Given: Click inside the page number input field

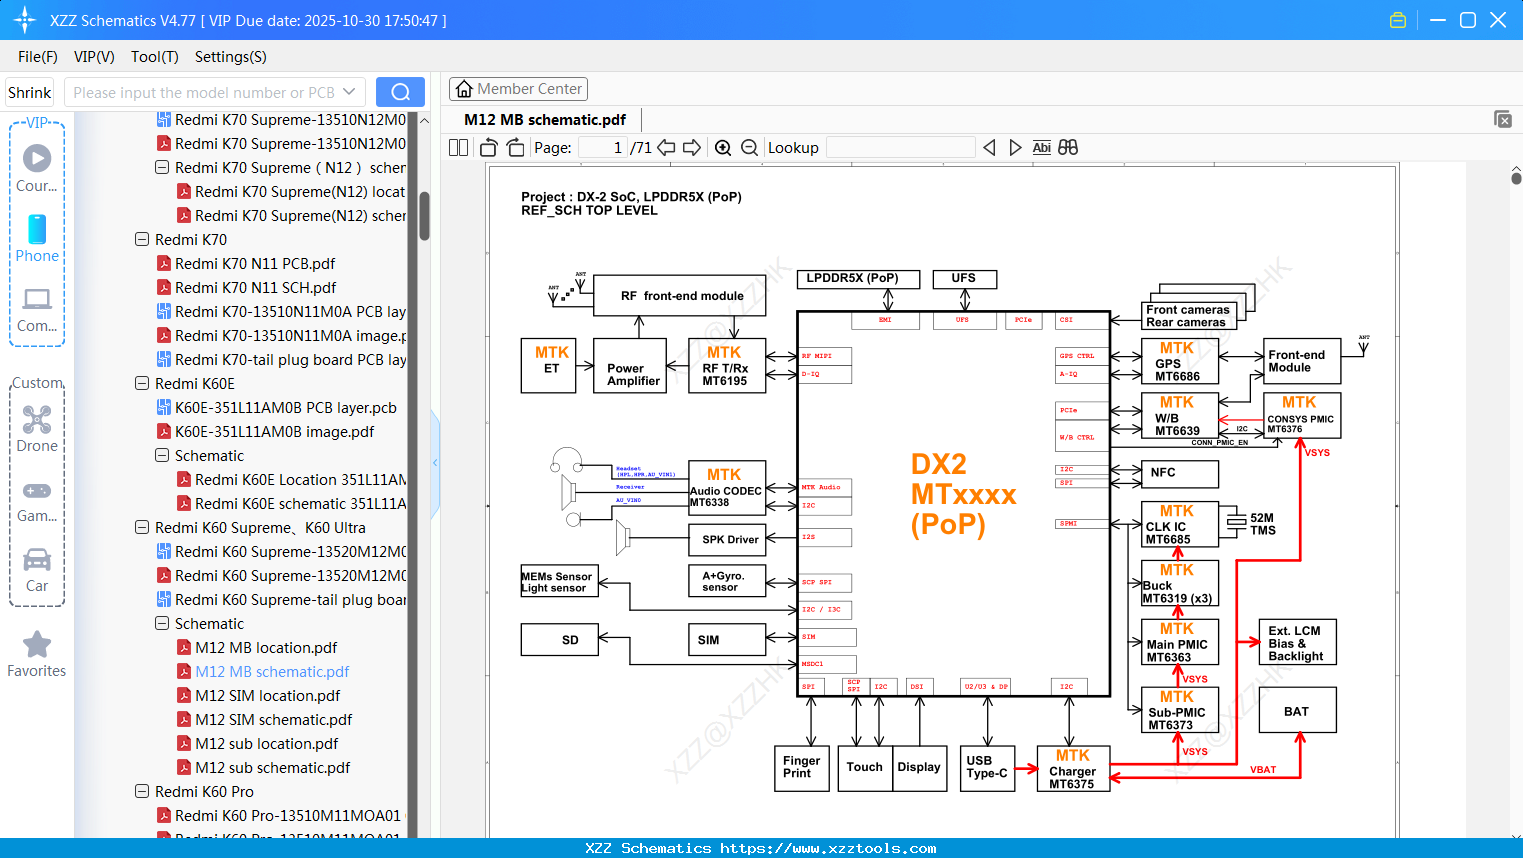Looking at the screenshot, I should pos(601,147).
